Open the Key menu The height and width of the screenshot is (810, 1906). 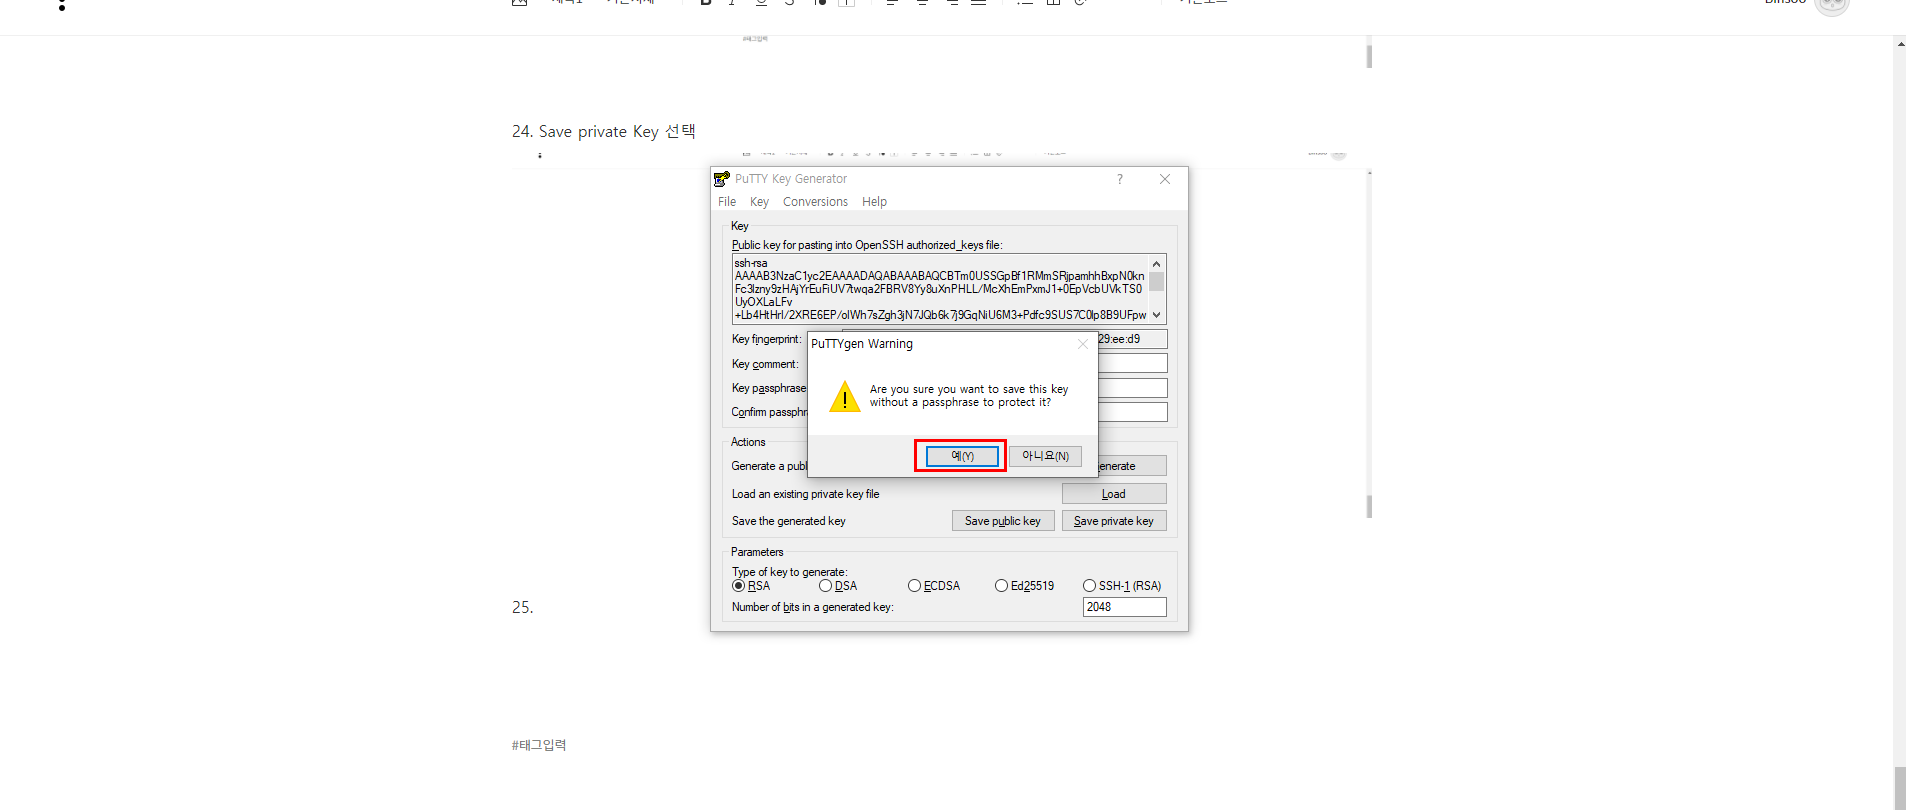point(760,202)
